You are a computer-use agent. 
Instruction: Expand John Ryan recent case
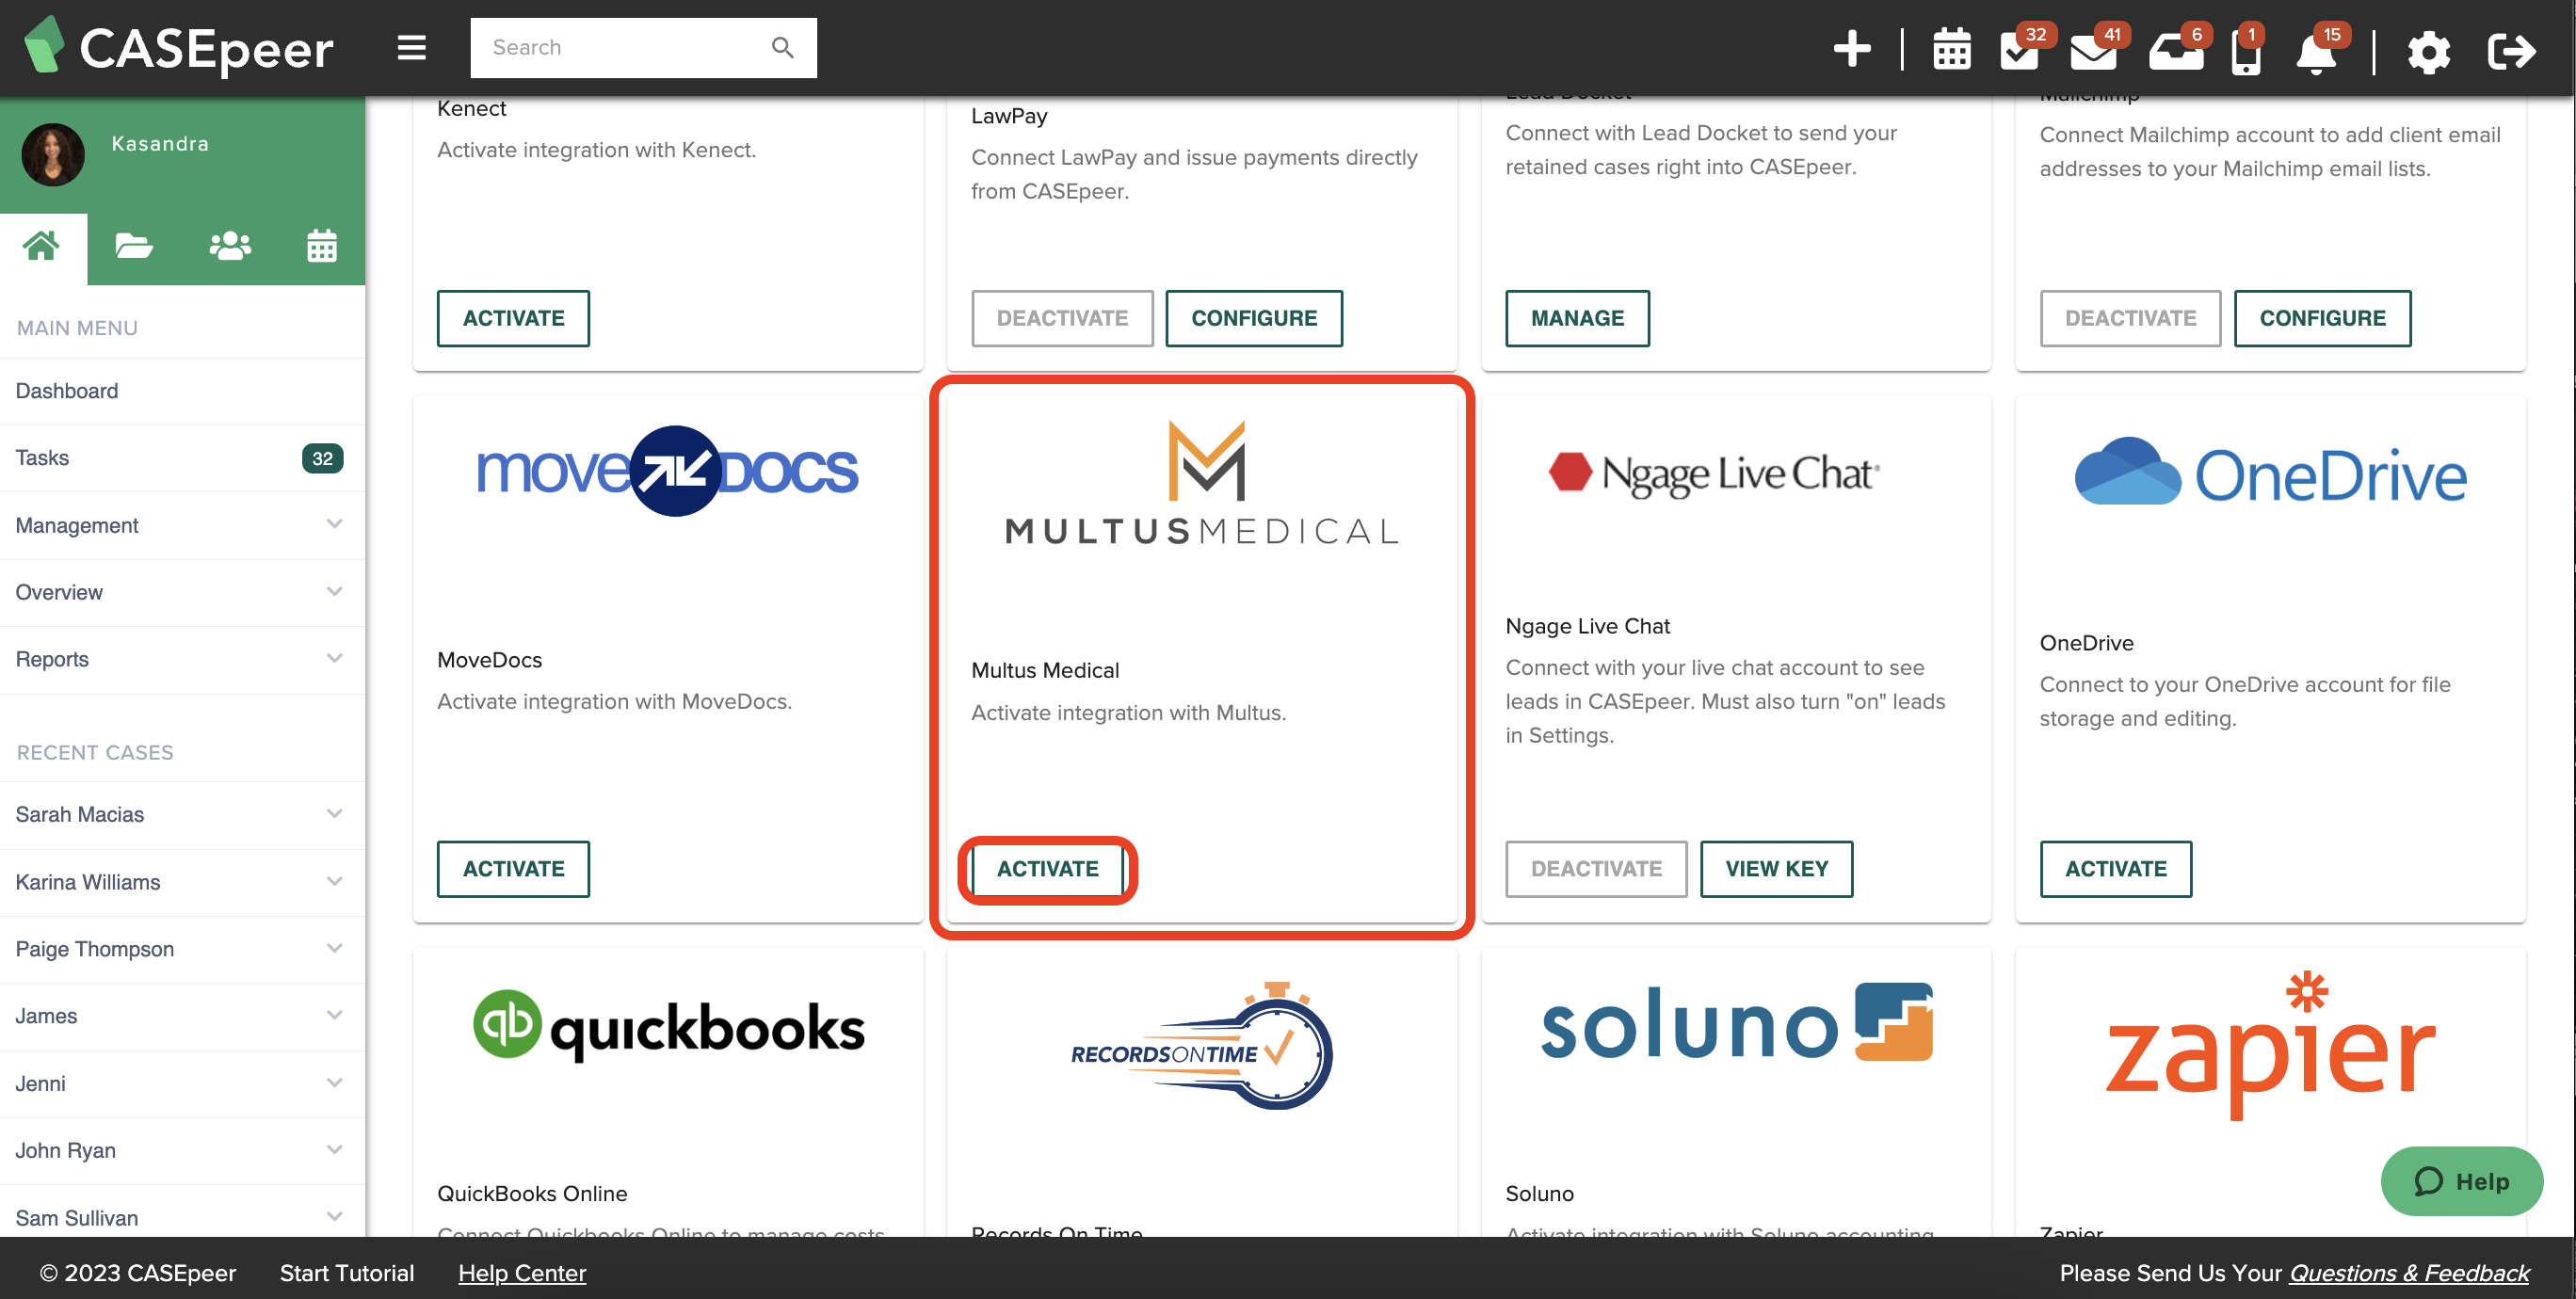click(x=182, y=1151)
